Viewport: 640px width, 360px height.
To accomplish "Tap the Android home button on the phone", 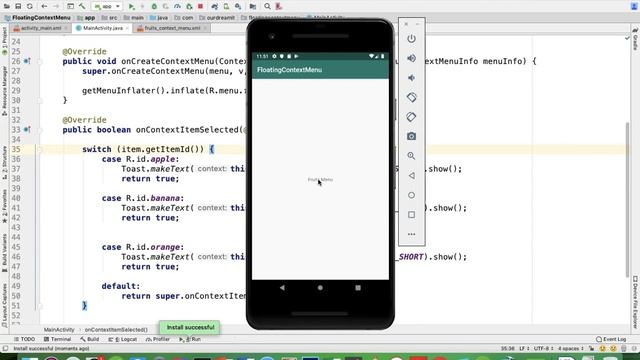I will (320, 288).
